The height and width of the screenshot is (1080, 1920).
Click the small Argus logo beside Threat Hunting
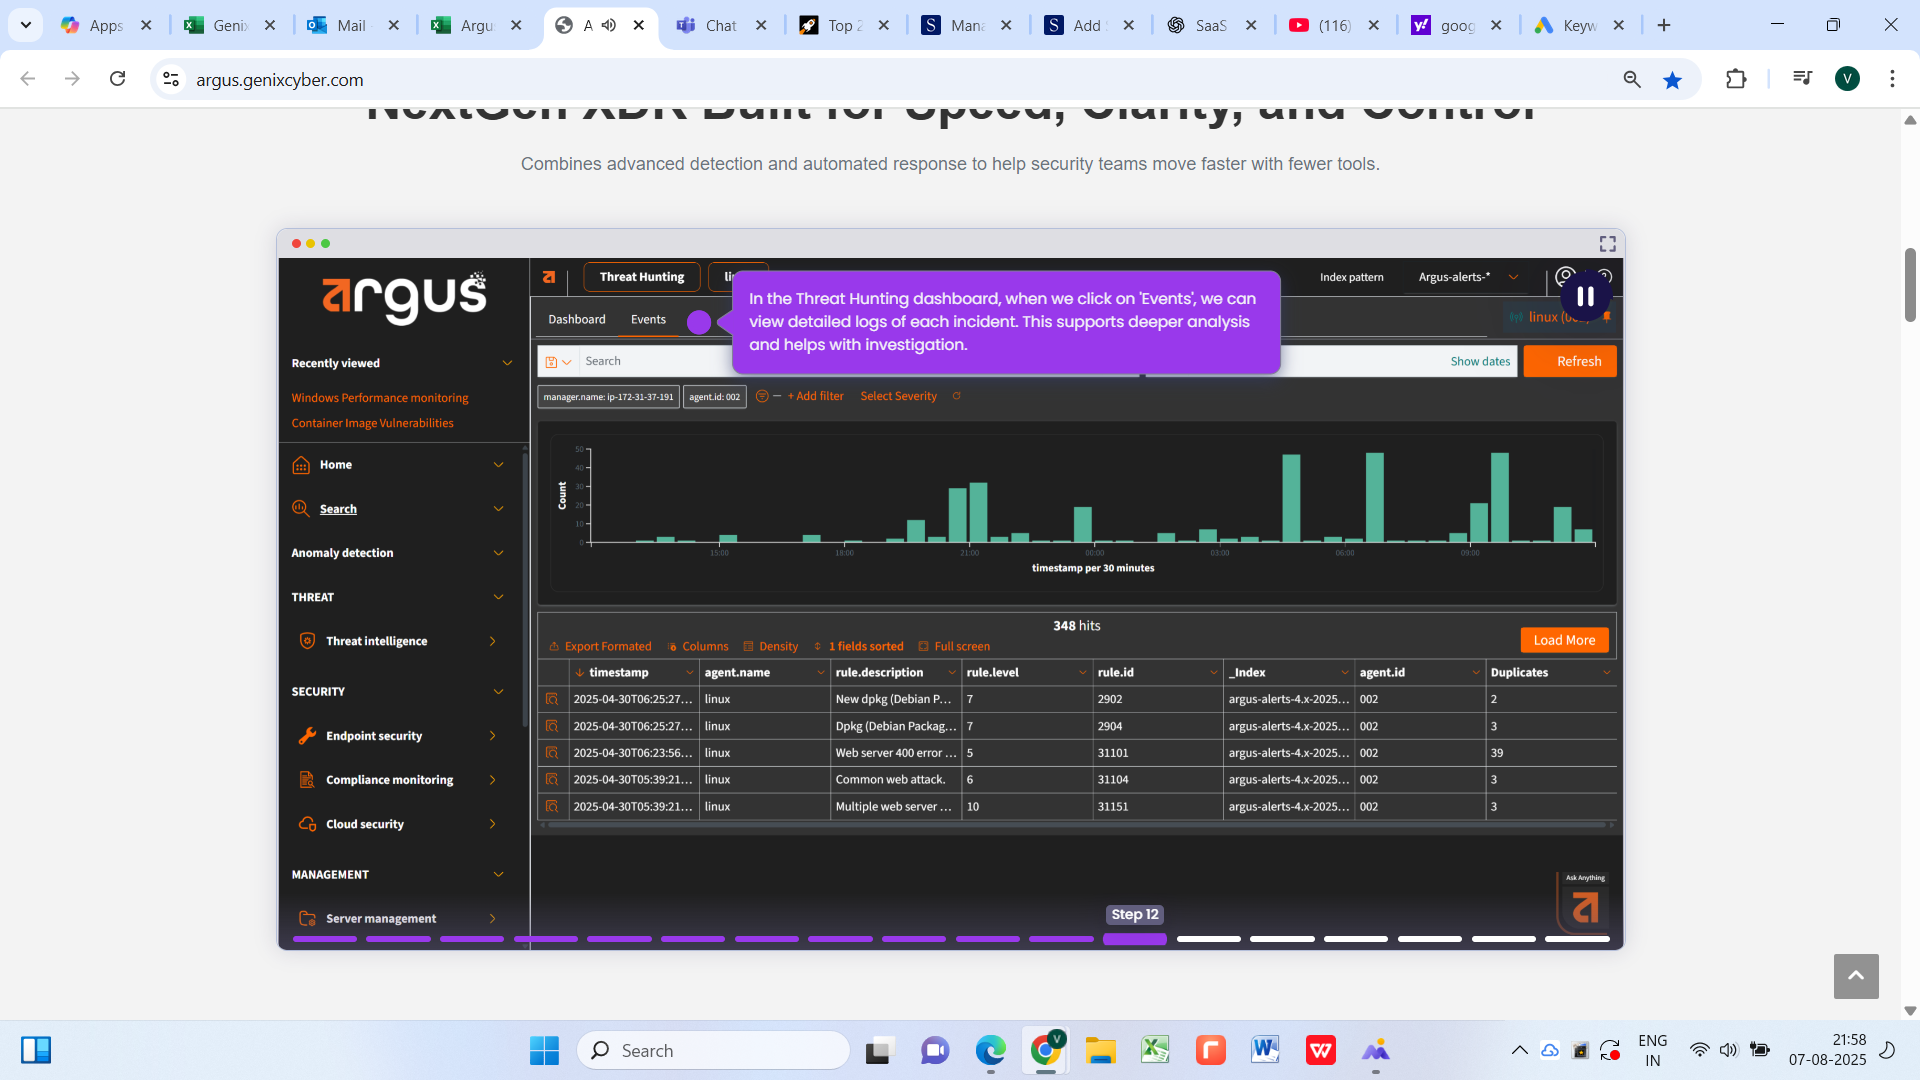pyautogui.click(x=549, y=277)
